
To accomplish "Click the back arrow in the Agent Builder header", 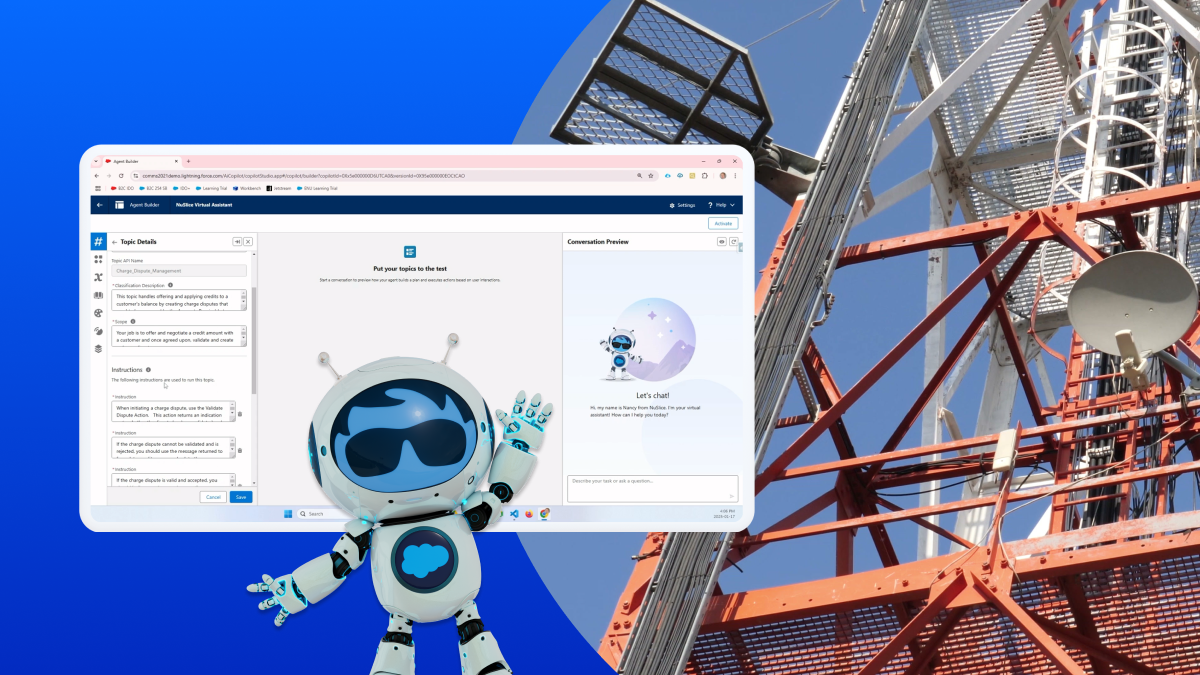I will pos(99,204).
